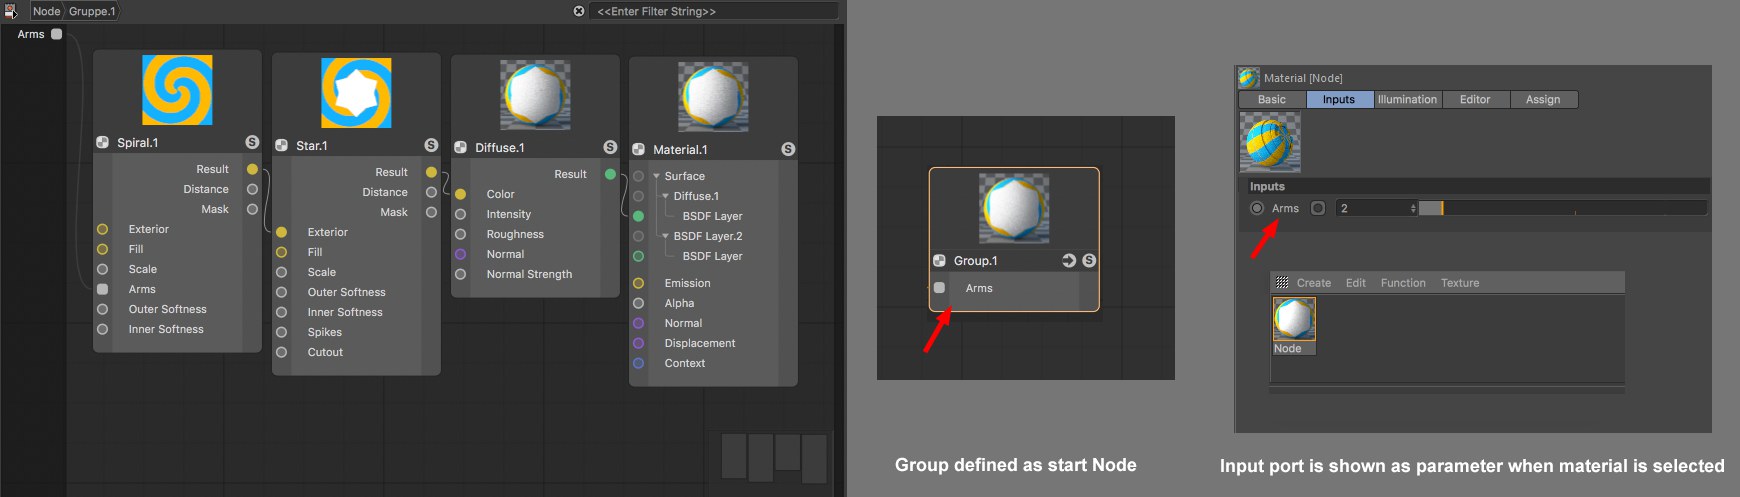Open the Texture menu in material manager

point(1459,283)
